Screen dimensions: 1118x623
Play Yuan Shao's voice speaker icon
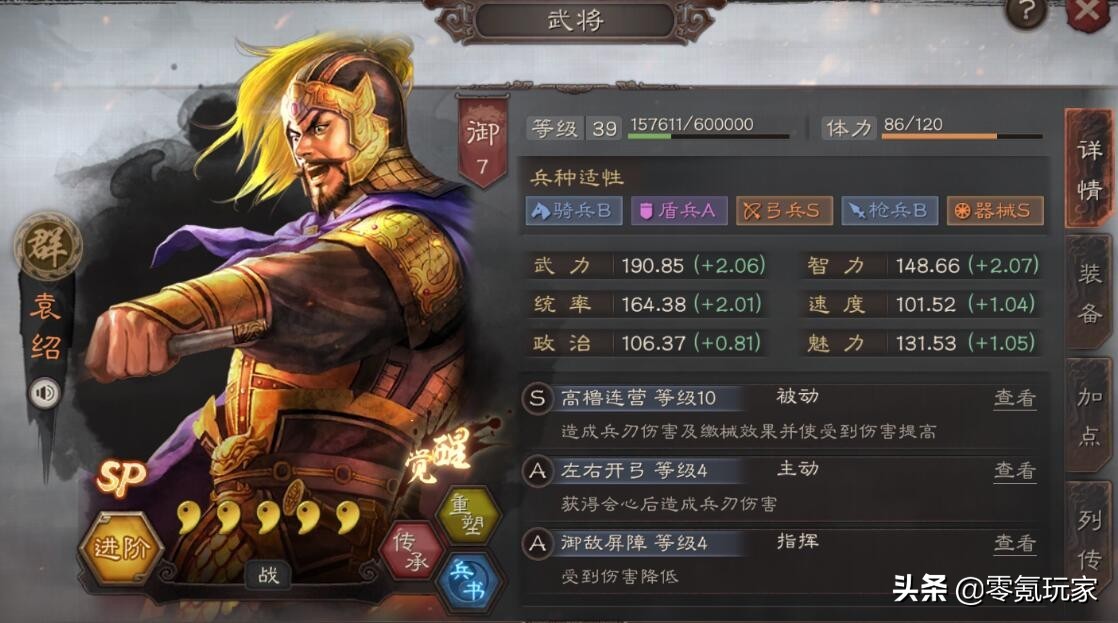click(45, 393)
